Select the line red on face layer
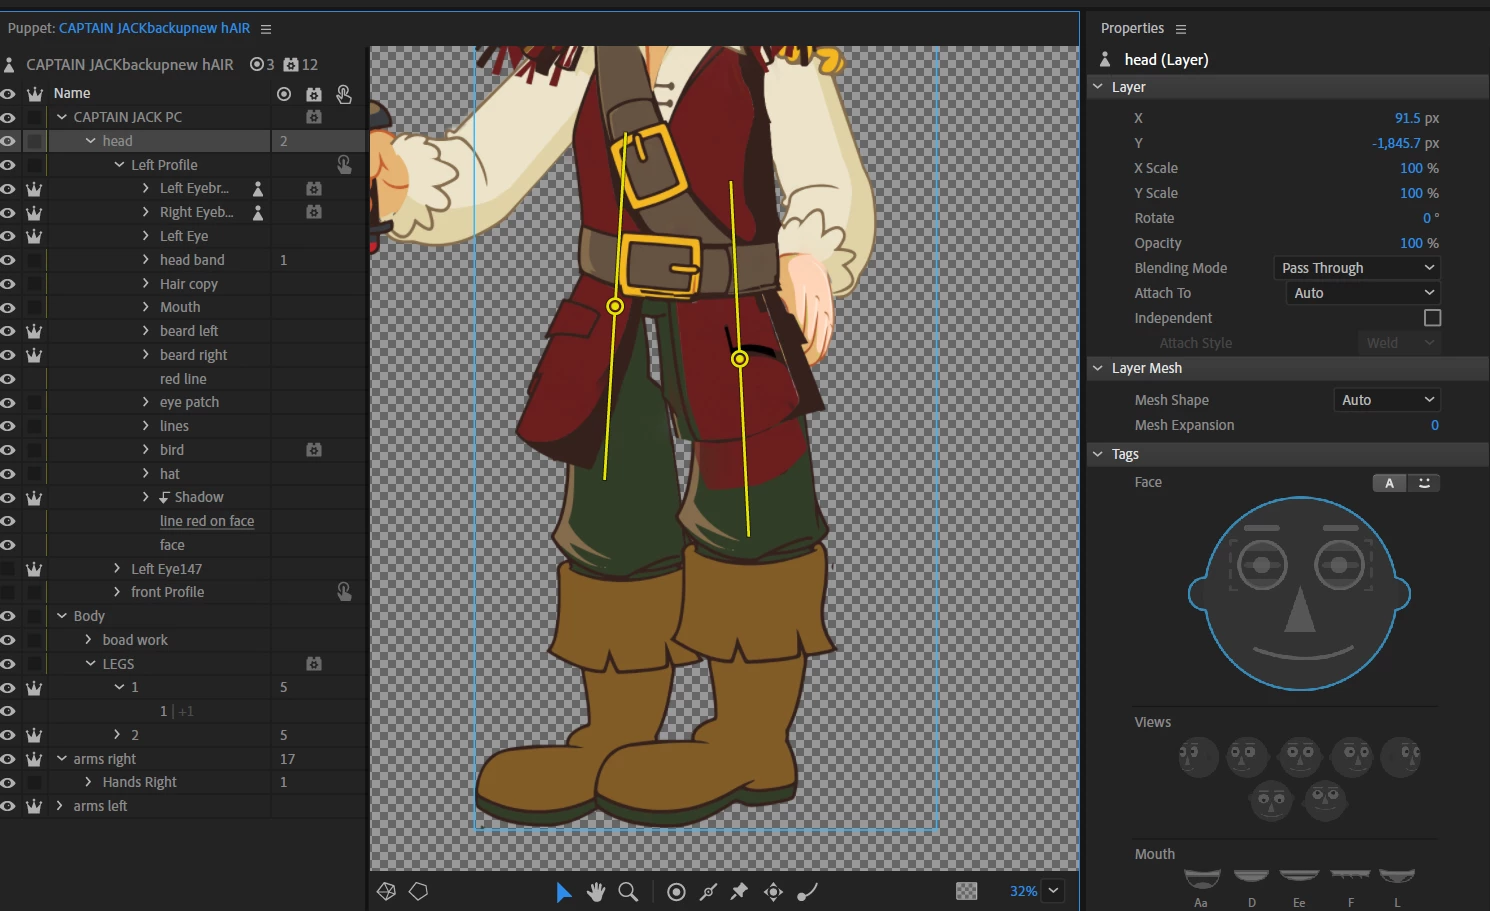 coord(207,521)
